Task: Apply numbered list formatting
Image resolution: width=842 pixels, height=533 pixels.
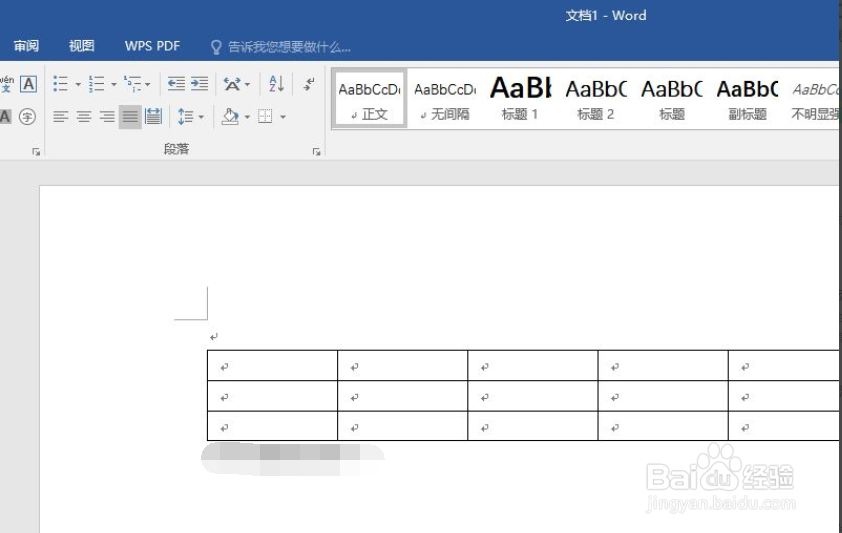Action: 97,84
